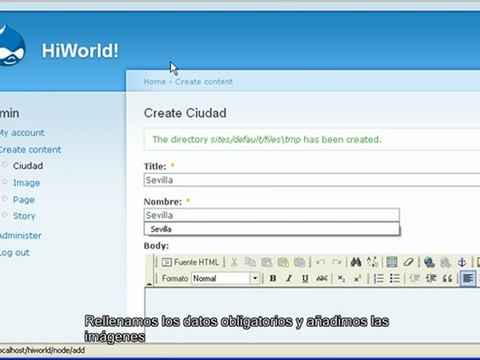Open Create content in sidebar menu
Screen dimensions: 480x360
pos(30,150)
